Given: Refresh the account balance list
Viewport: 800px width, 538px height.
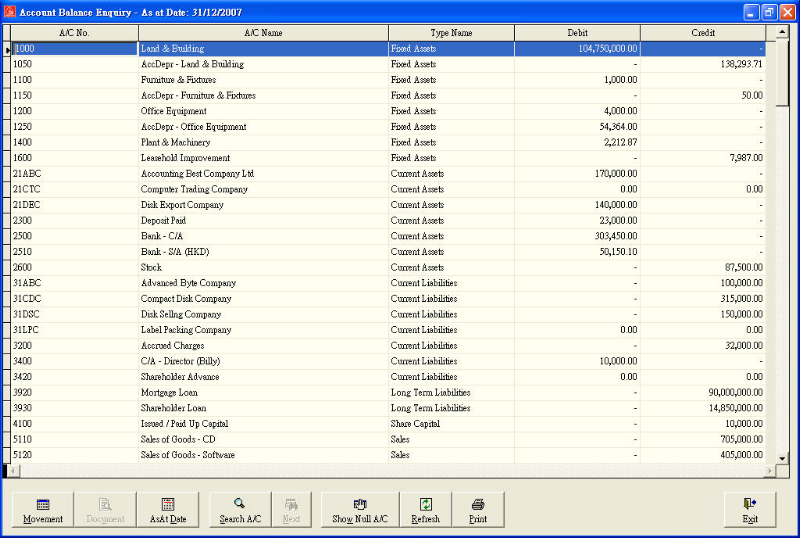Looking at the screenshot, I should tap(426, 509).
